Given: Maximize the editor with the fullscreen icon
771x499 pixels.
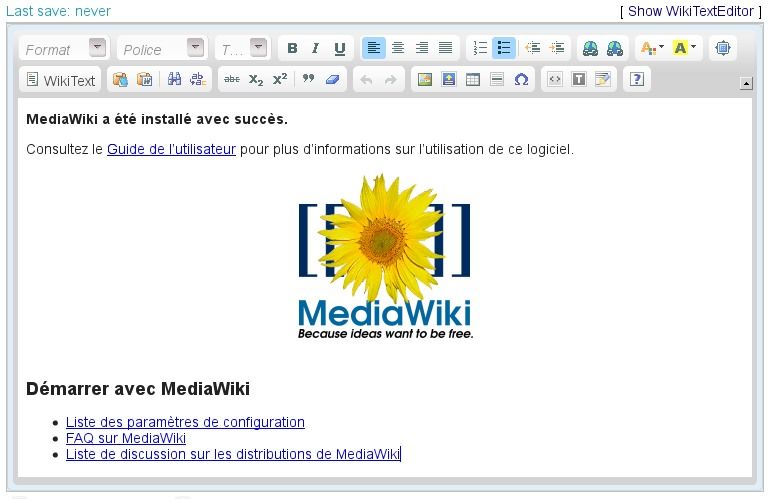Looking at the screenshot, I should coord(723,48).
